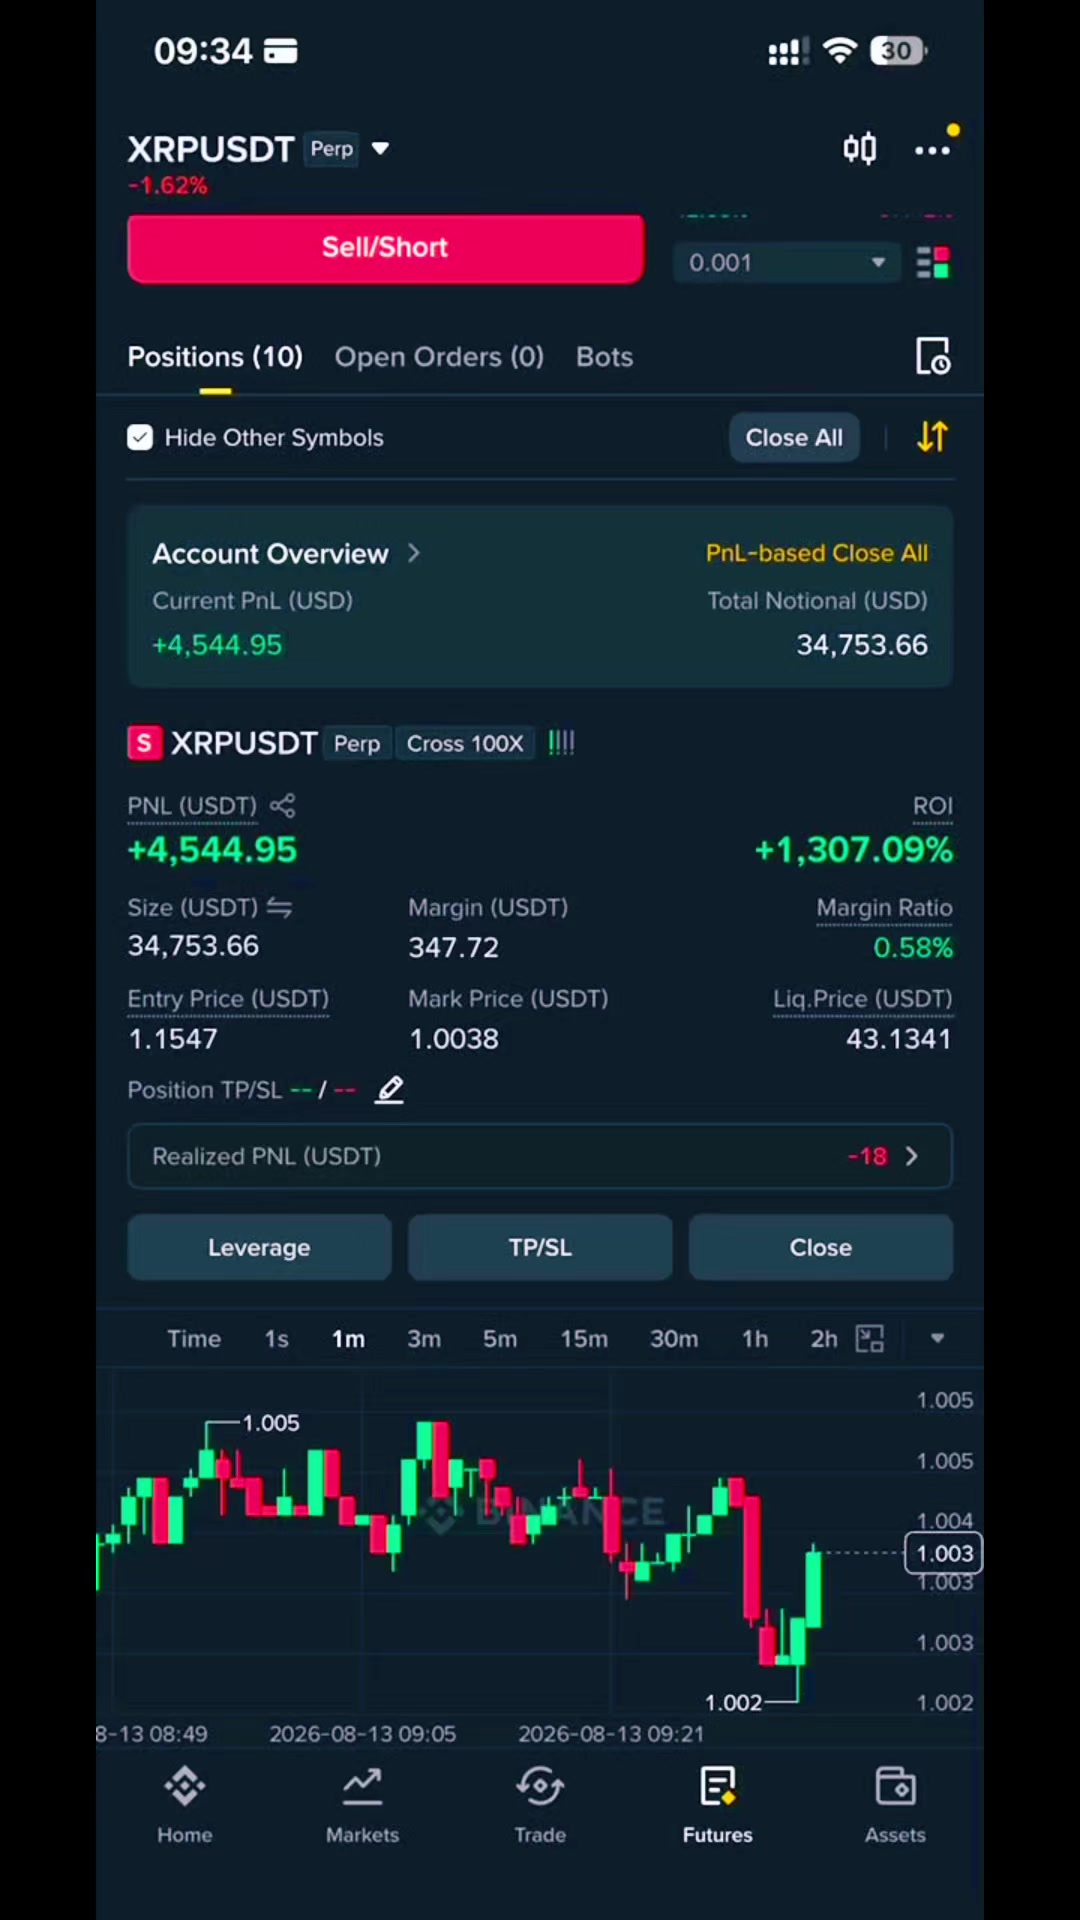Tap the 1.002 low price chart label
The width and height of the screenshot is (1080, 1920).
(x=733, y=1702)
